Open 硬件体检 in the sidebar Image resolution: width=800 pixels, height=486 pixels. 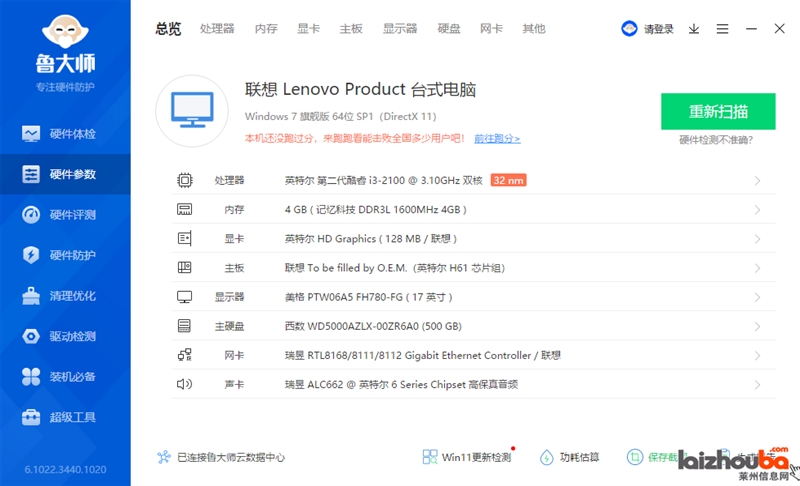(x=64, y=133)
